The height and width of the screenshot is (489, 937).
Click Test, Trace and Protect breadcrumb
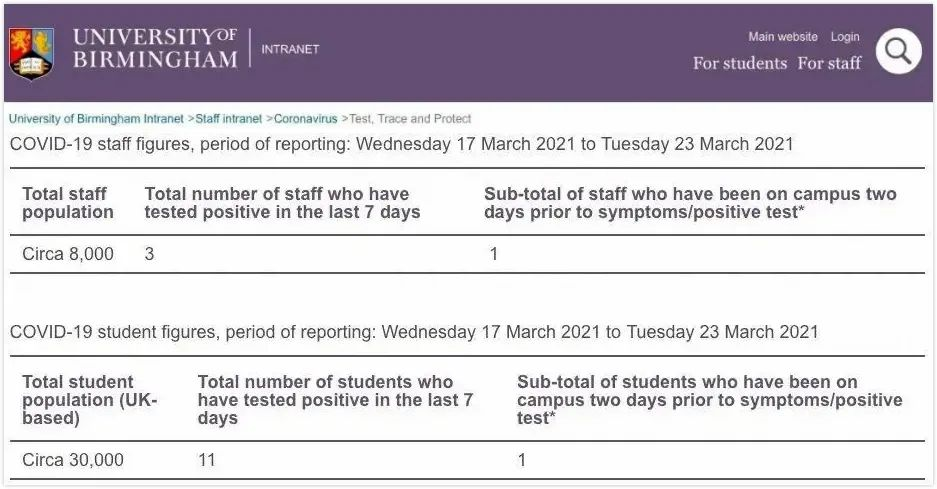(x=410, y=118)
